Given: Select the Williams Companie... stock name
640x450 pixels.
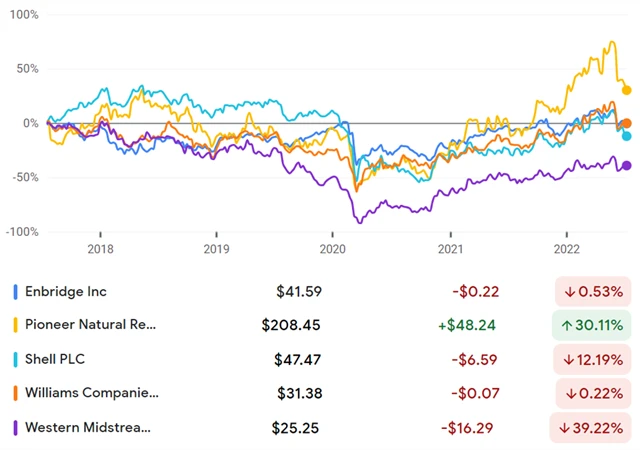Looking at the screenshot, I should [92, 393].
